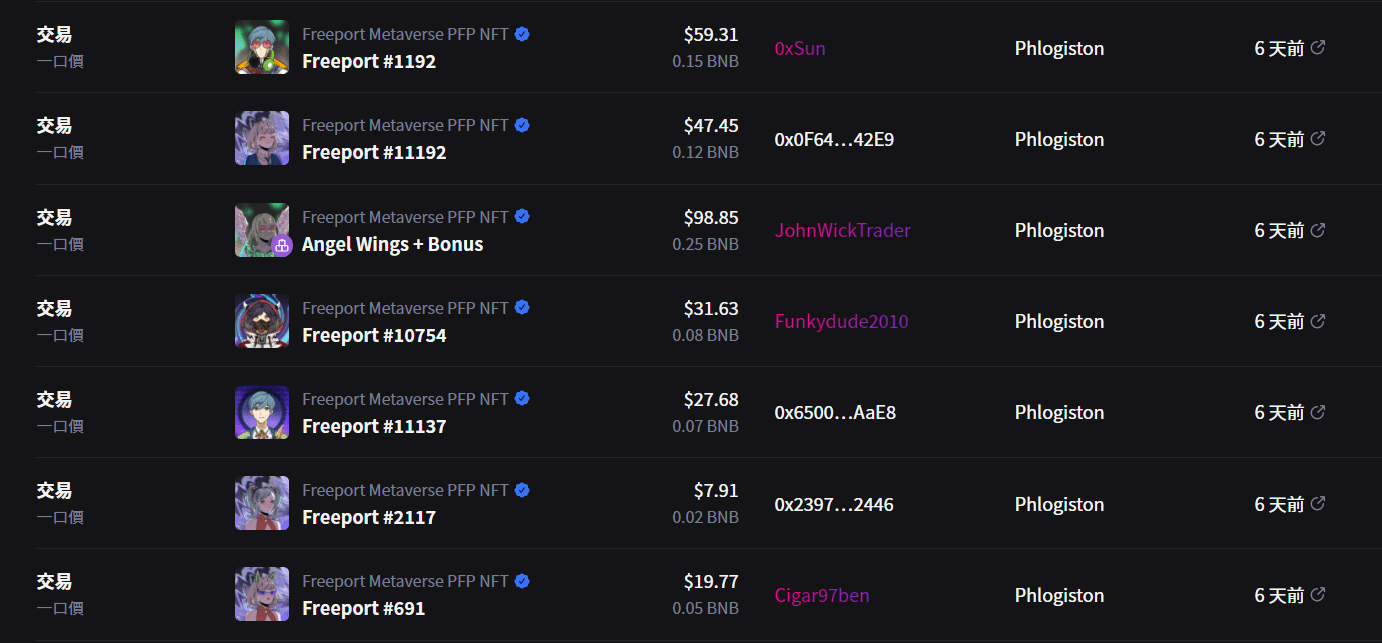Image resolution: width=1382 pixels, height=643 pixels.
Task: Click verified badge next to Freeport #1192 collection
Action: 522,34
